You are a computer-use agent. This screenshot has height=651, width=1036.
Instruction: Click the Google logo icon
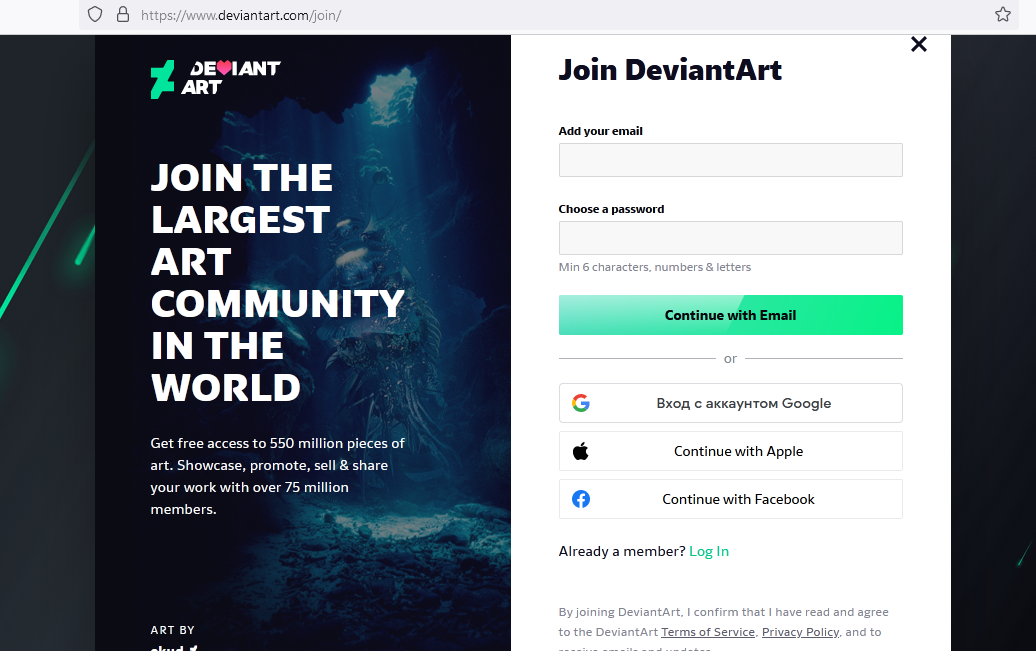pyautogui.click(x=581, y=403)
